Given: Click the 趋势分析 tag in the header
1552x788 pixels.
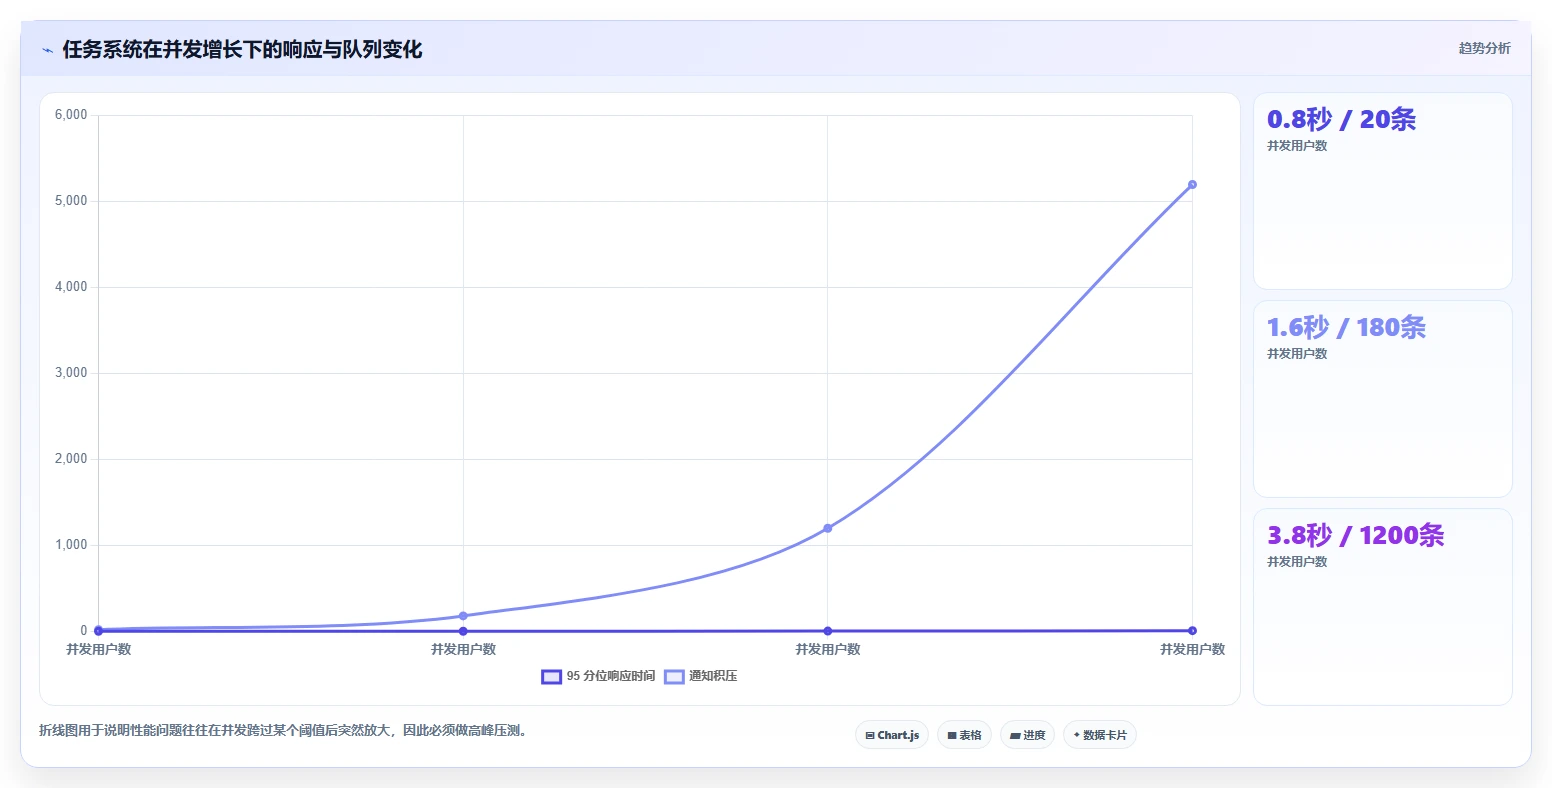Looking at the screenshot, I should pos(1484,48).
